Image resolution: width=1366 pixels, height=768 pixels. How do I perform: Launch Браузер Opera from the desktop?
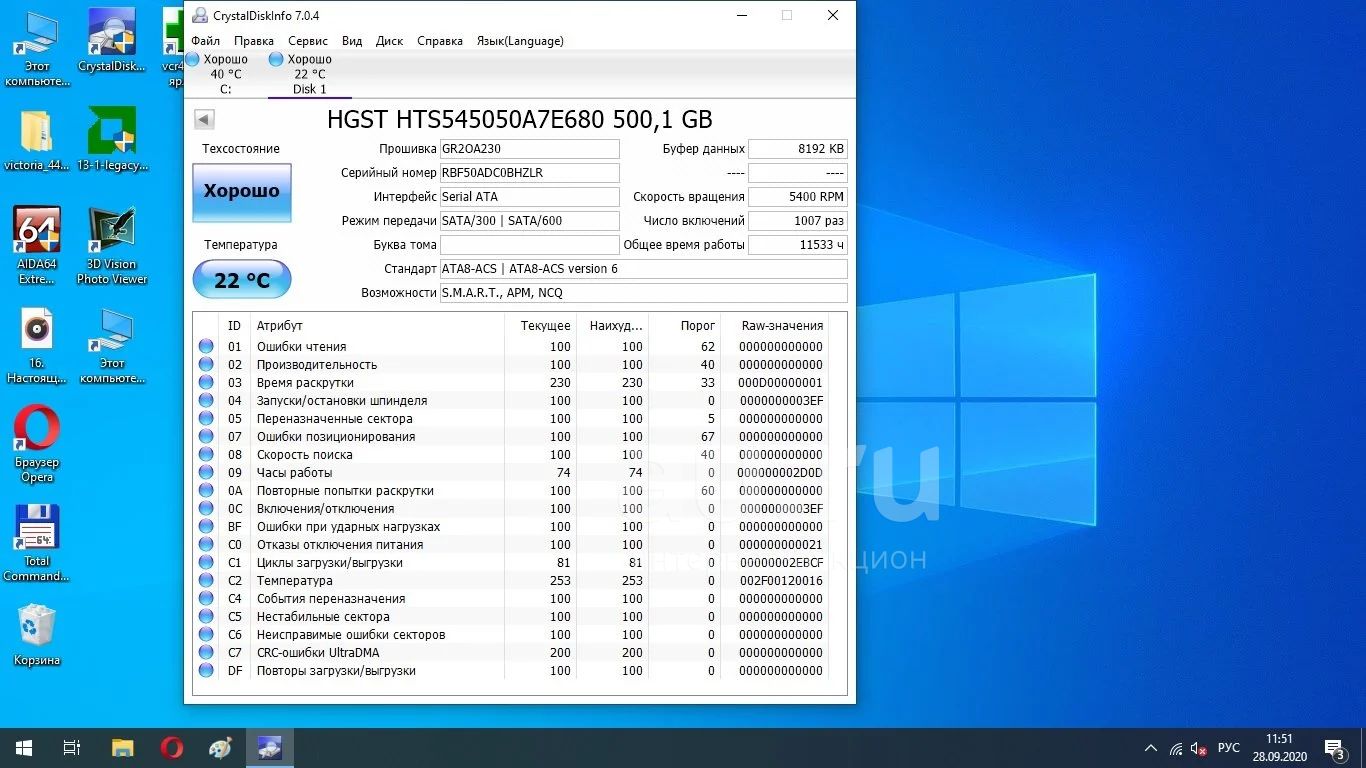(37, 444)
